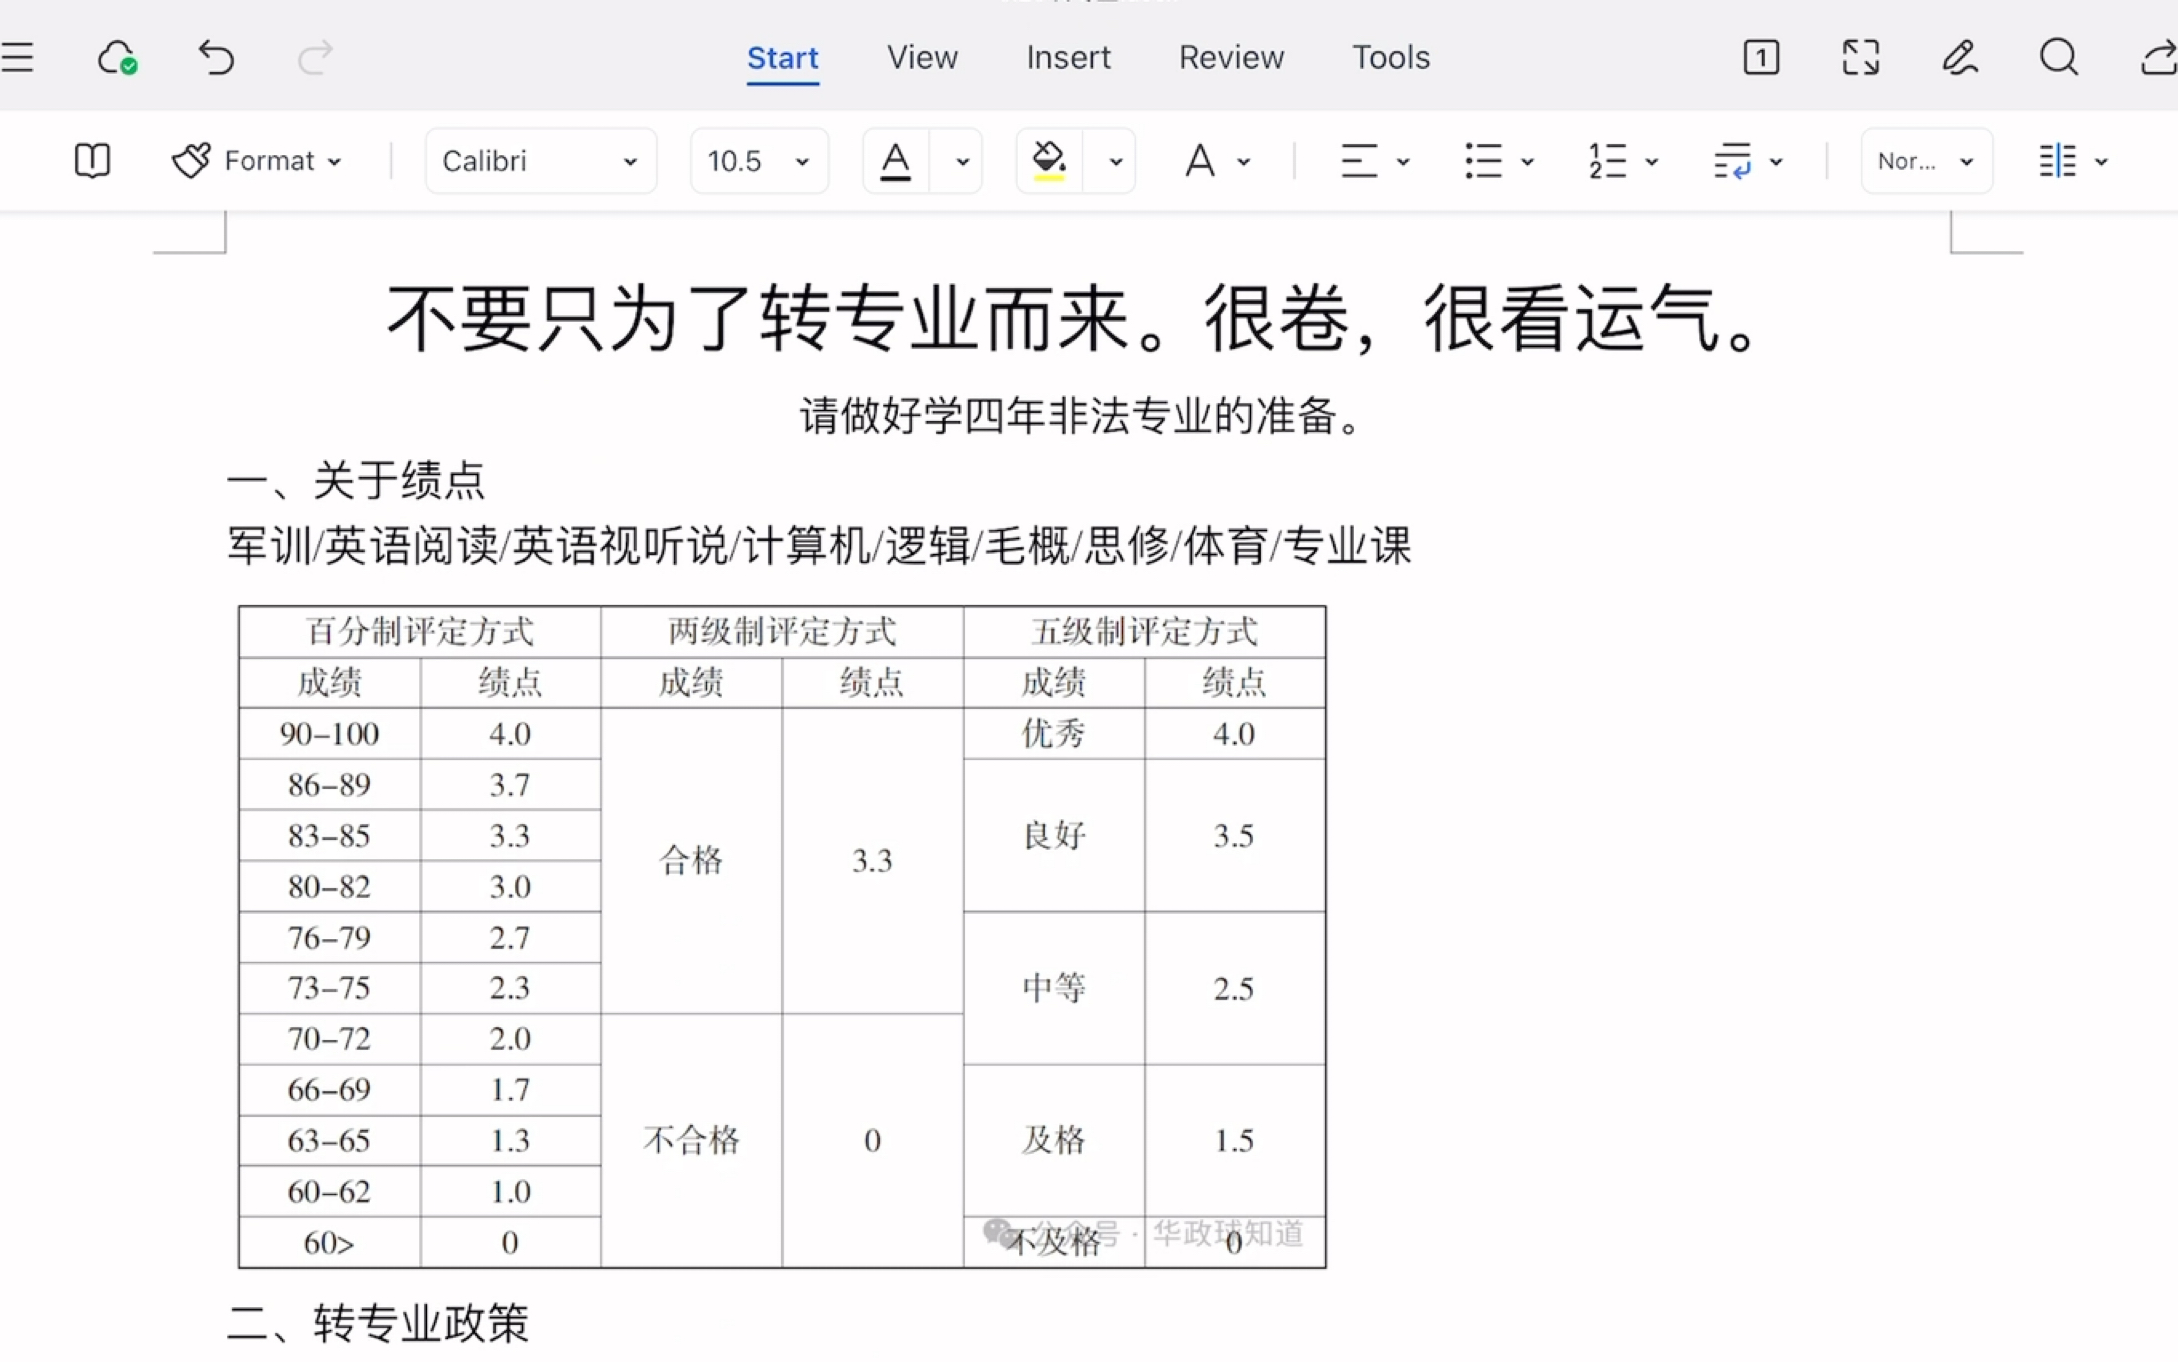Expand columns layout options arrow
Image resolution: width=2178 pixels, height=1362 pixels.
2101,161
